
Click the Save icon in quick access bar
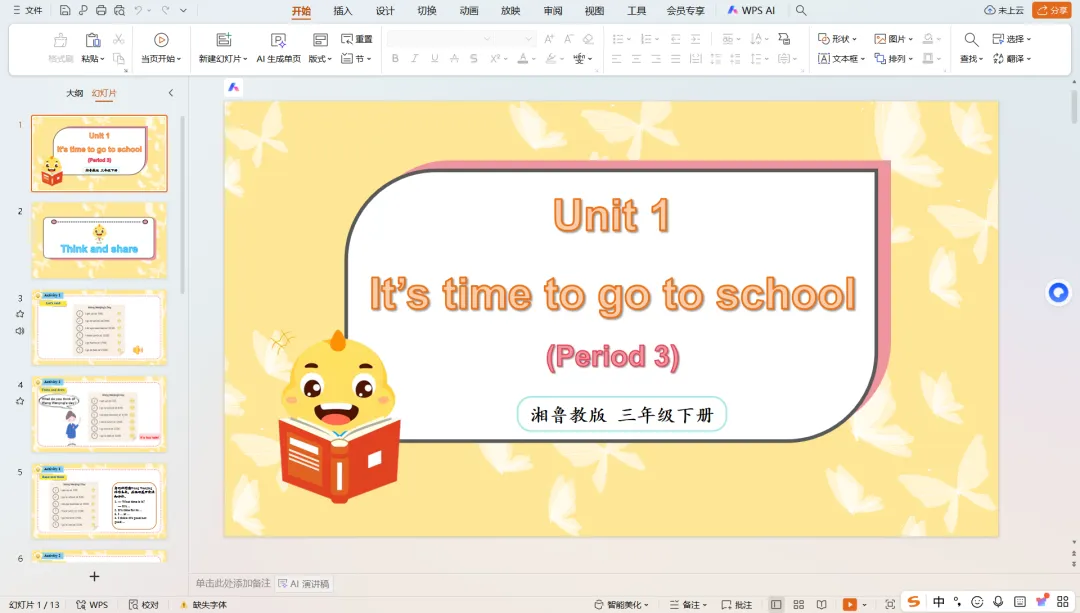(x=65, y=10)
